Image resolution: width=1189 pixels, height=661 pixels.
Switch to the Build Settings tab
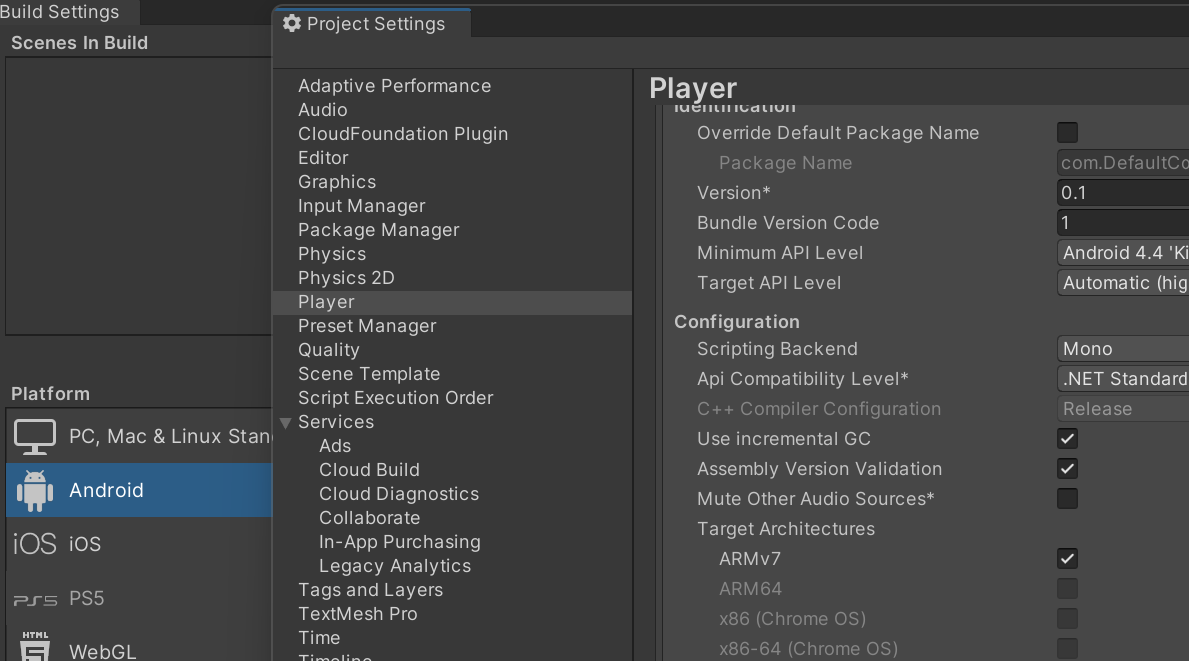60,12
